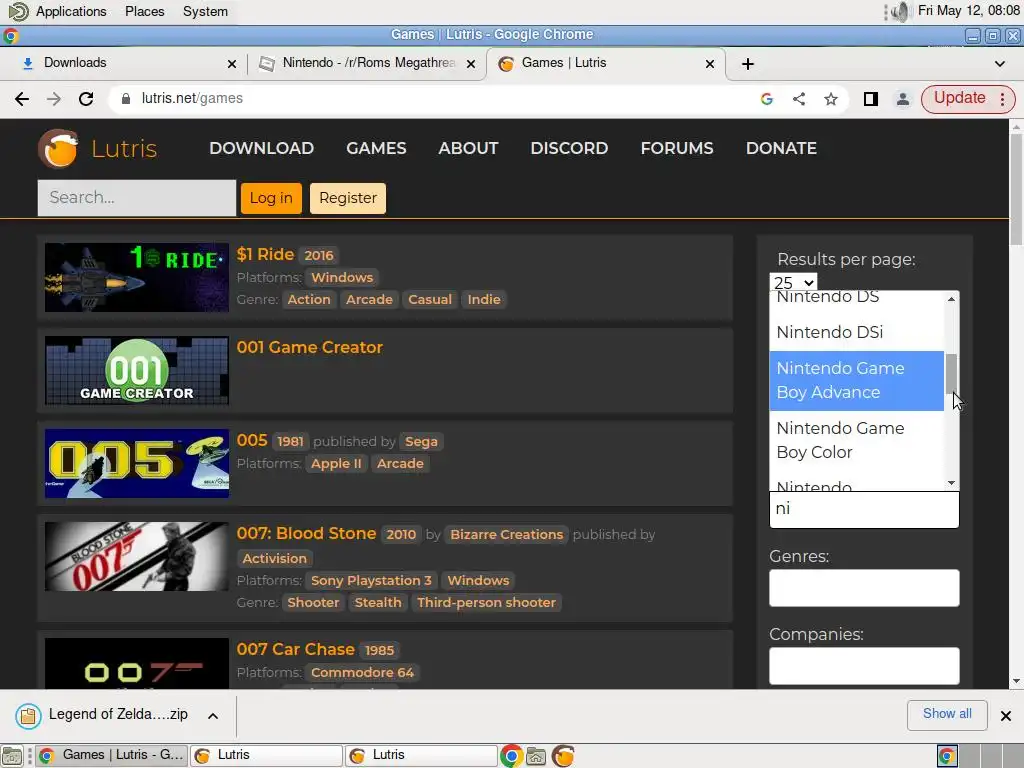The height and width of the screenshot is (768, 1024).
Task: Bookmark this page with star icon
Action: 831,99
